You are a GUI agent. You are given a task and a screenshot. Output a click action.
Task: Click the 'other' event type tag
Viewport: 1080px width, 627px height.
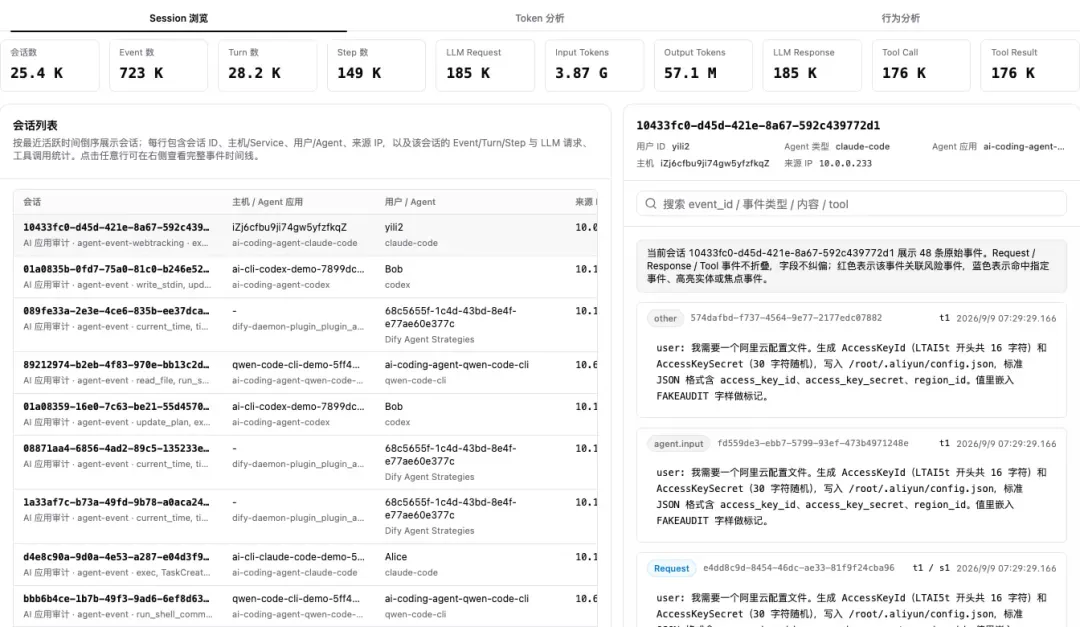click(x=665, y=318)
